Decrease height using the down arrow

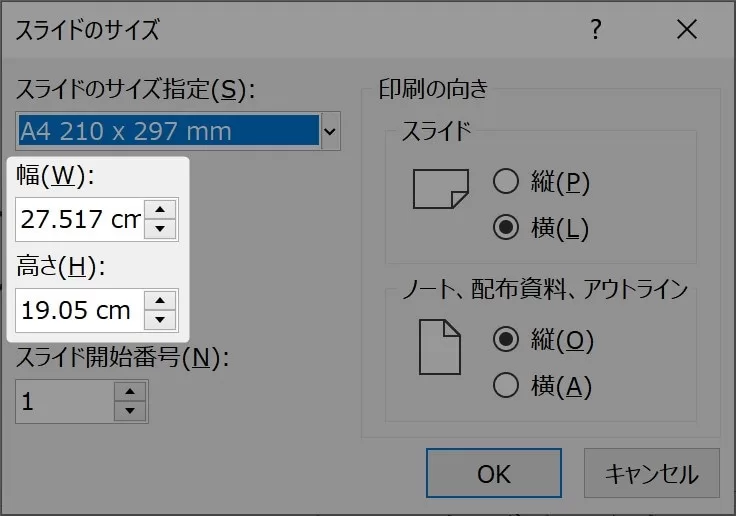pyautogui.click(x=160, y=320)
